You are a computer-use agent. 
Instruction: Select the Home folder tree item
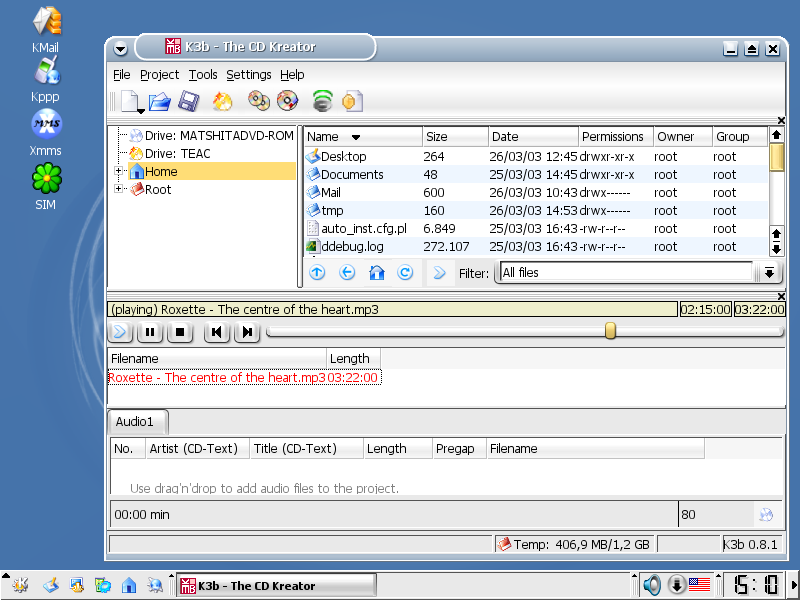(x=211, y=171)
